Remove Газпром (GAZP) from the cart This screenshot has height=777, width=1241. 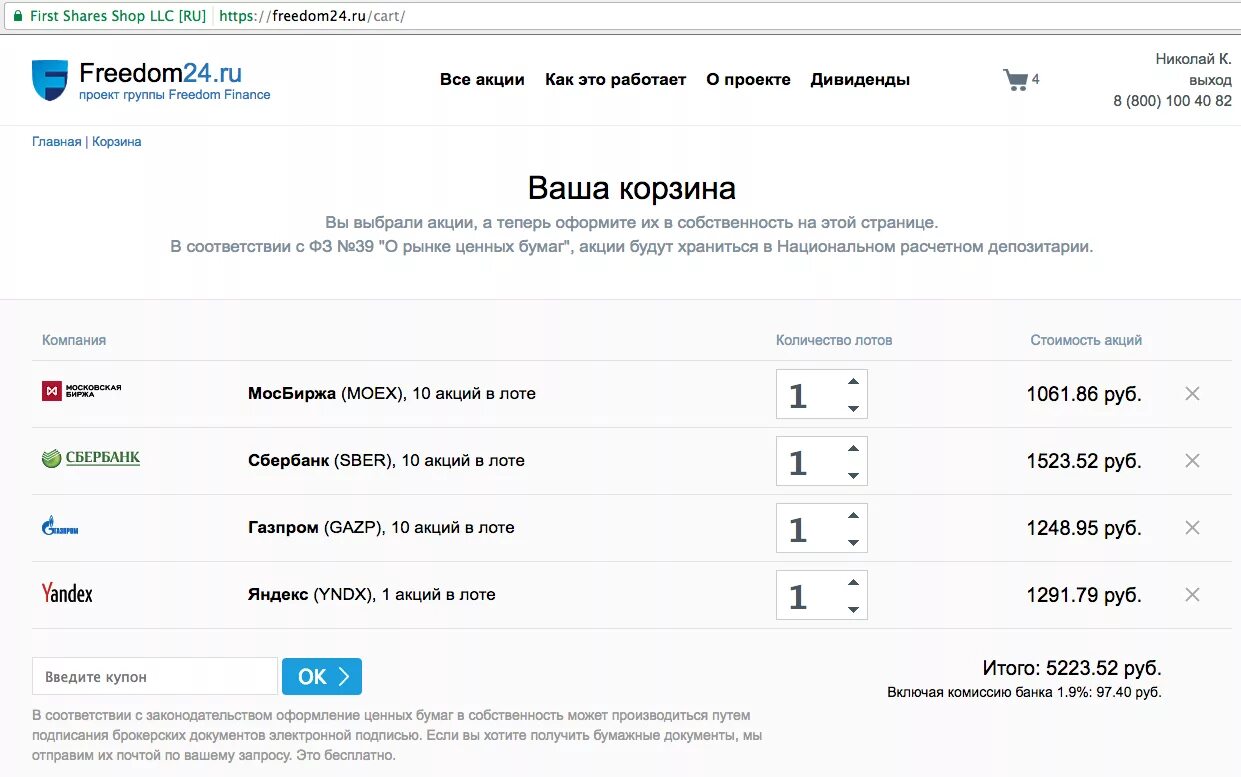[1192, 528]
